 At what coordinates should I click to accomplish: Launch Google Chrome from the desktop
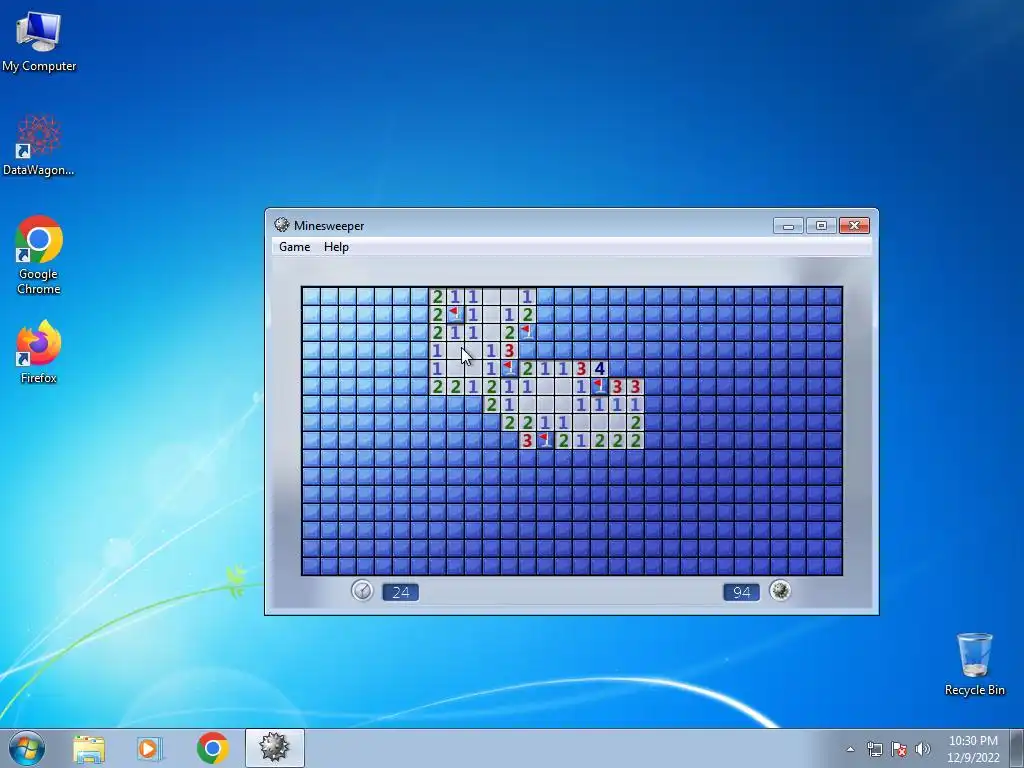(x=39, y=255)
